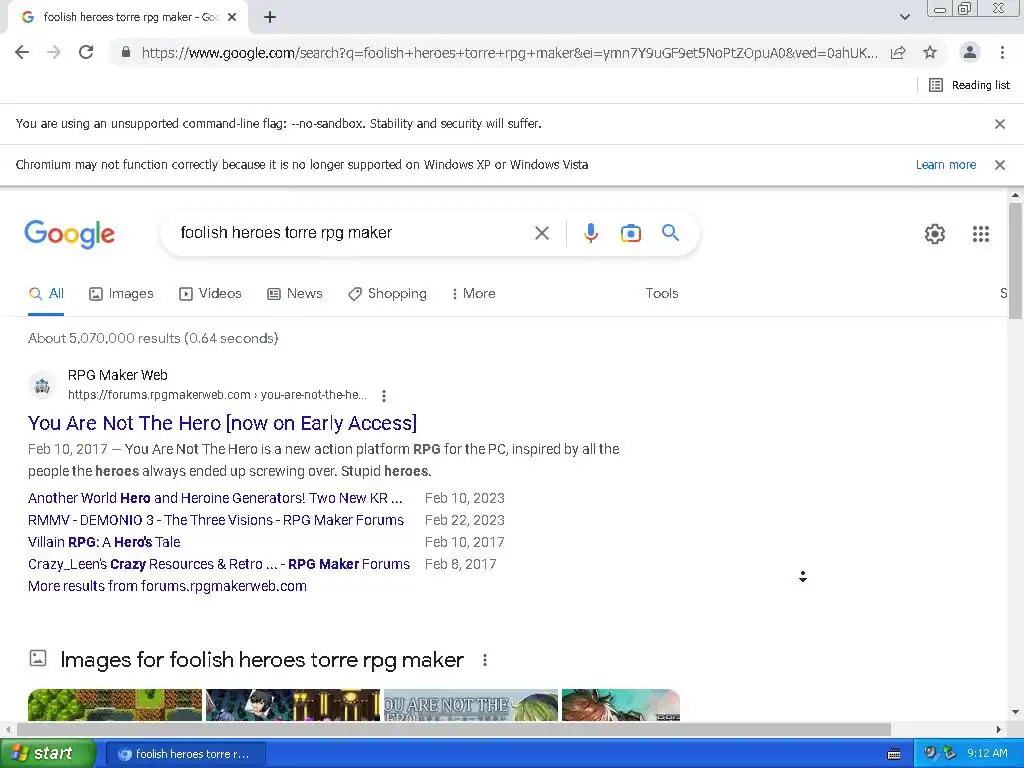Open Villain RPG: A Hero's Tale link
The width and height of the screenshot is (1024, 768).
(104, 542)
